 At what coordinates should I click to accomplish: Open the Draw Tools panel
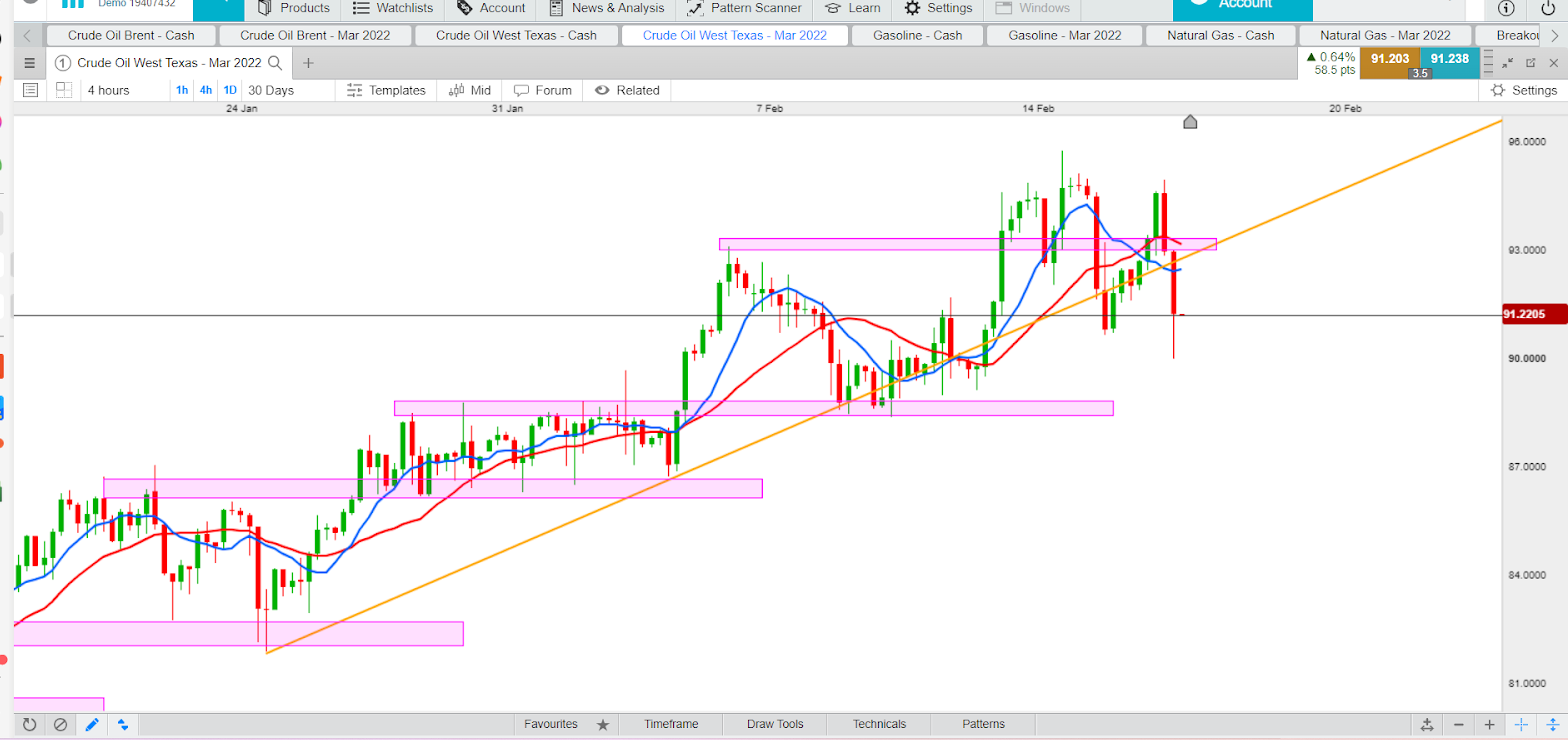point(775,724)
